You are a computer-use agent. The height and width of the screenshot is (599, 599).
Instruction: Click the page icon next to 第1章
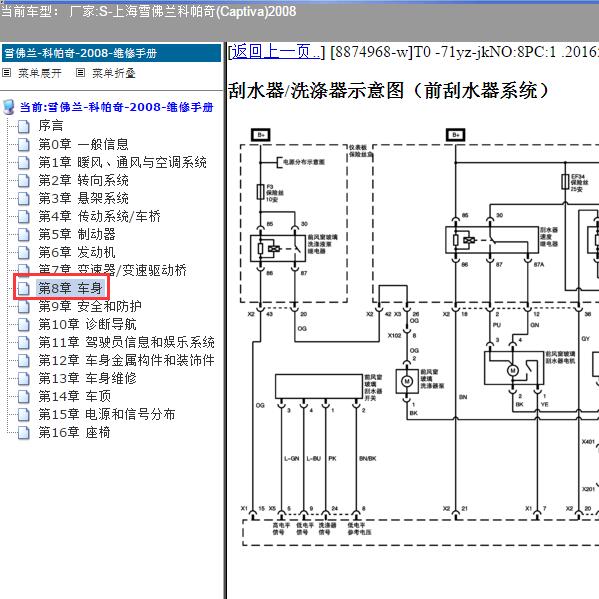[24, 163]
